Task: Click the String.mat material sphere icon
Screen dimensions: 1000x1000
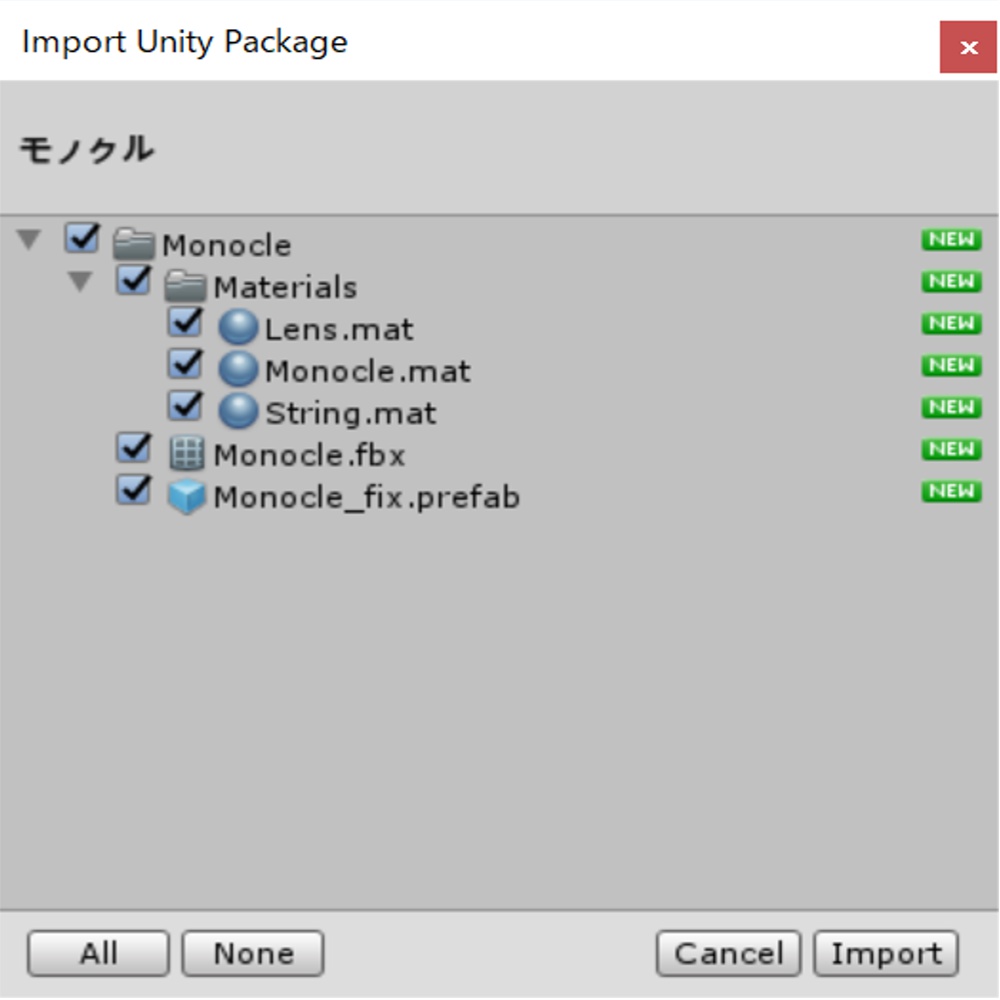Action: point(238,412)
